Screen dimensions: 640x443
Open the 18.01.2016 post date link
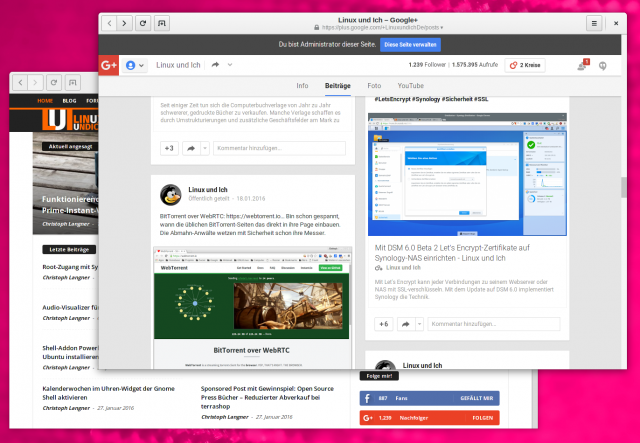(x=251, y=199)
